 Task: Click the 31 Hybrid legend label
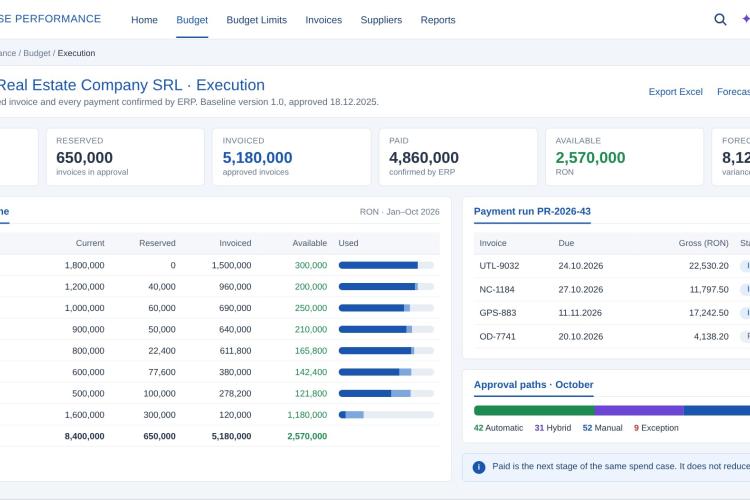552,428
